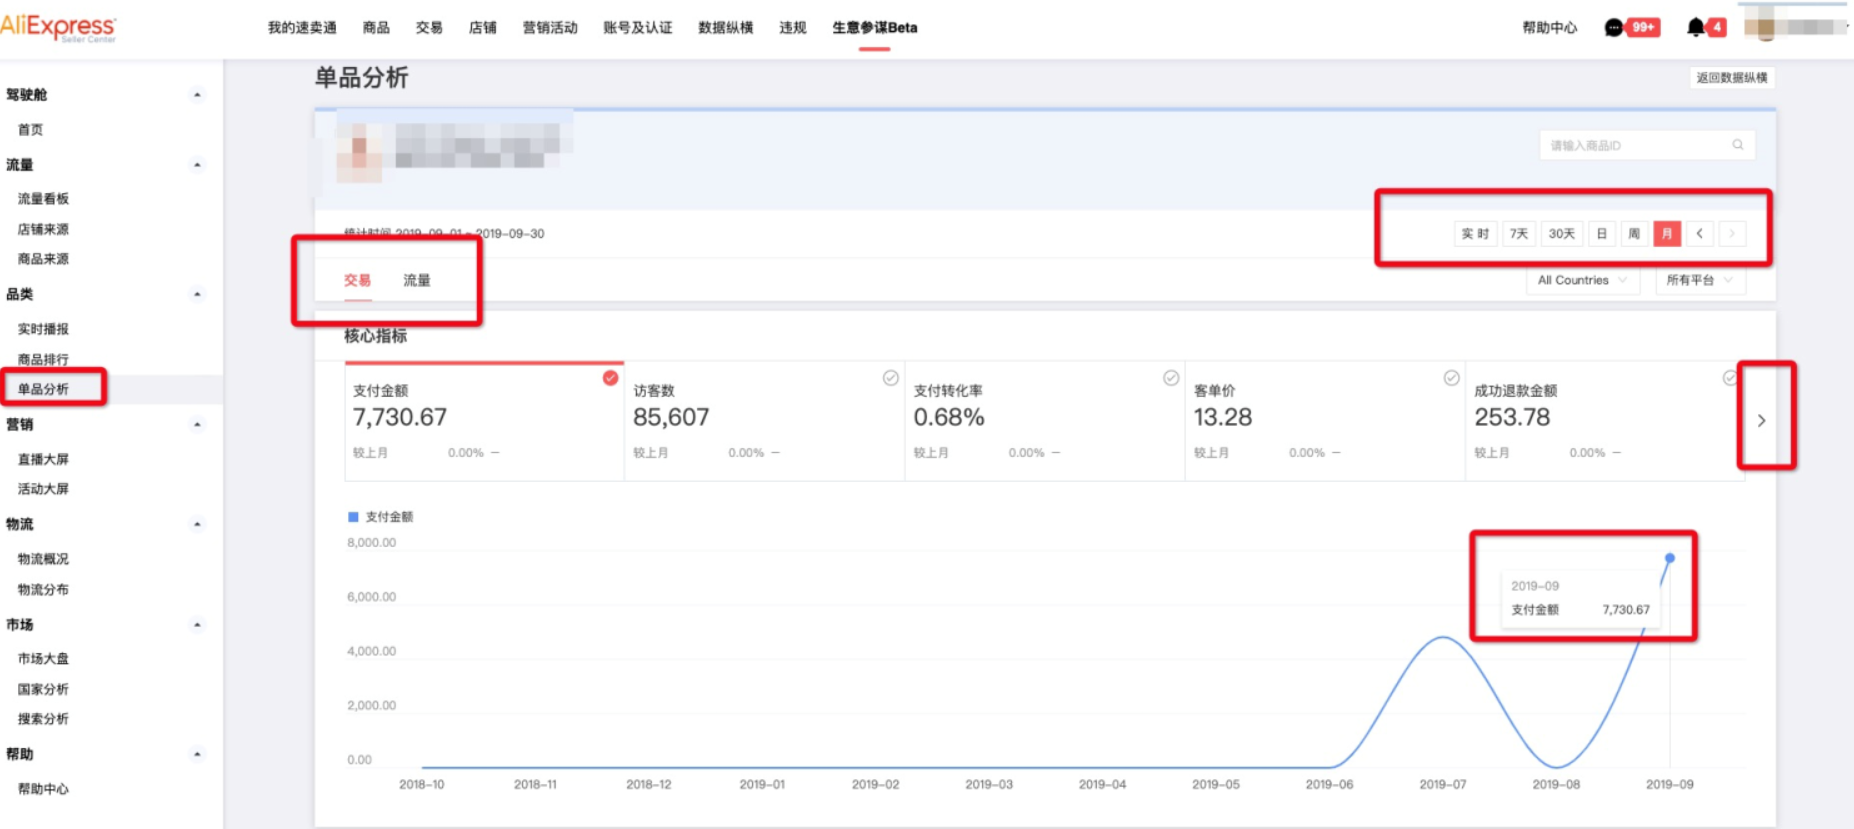Switch to the 交易 analysis tab
This screenshot has width=1854, height=829.
[358, 281]
